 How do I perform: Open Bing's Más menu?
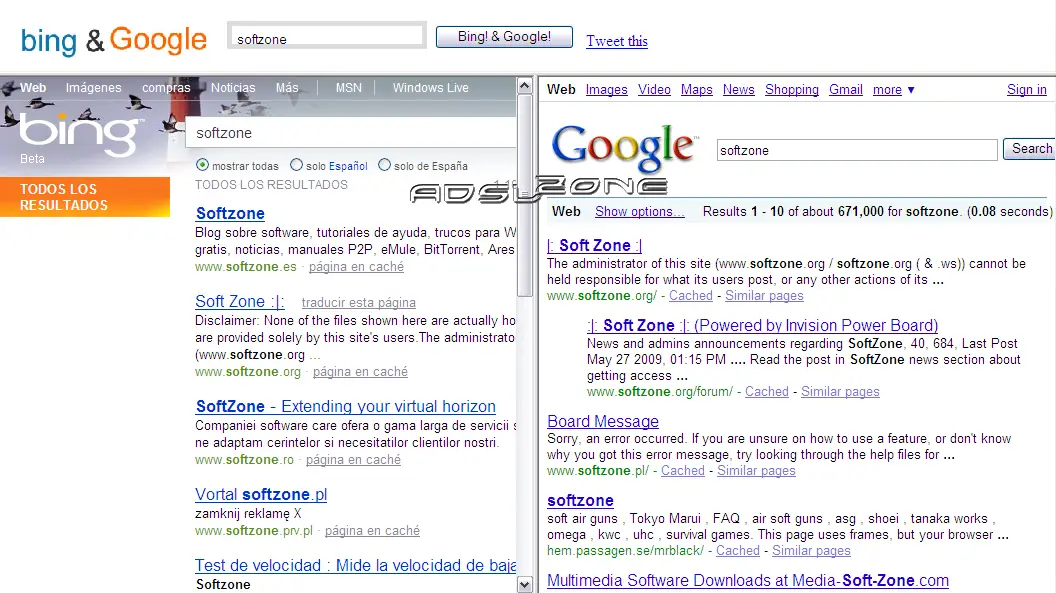pos(287,88)
